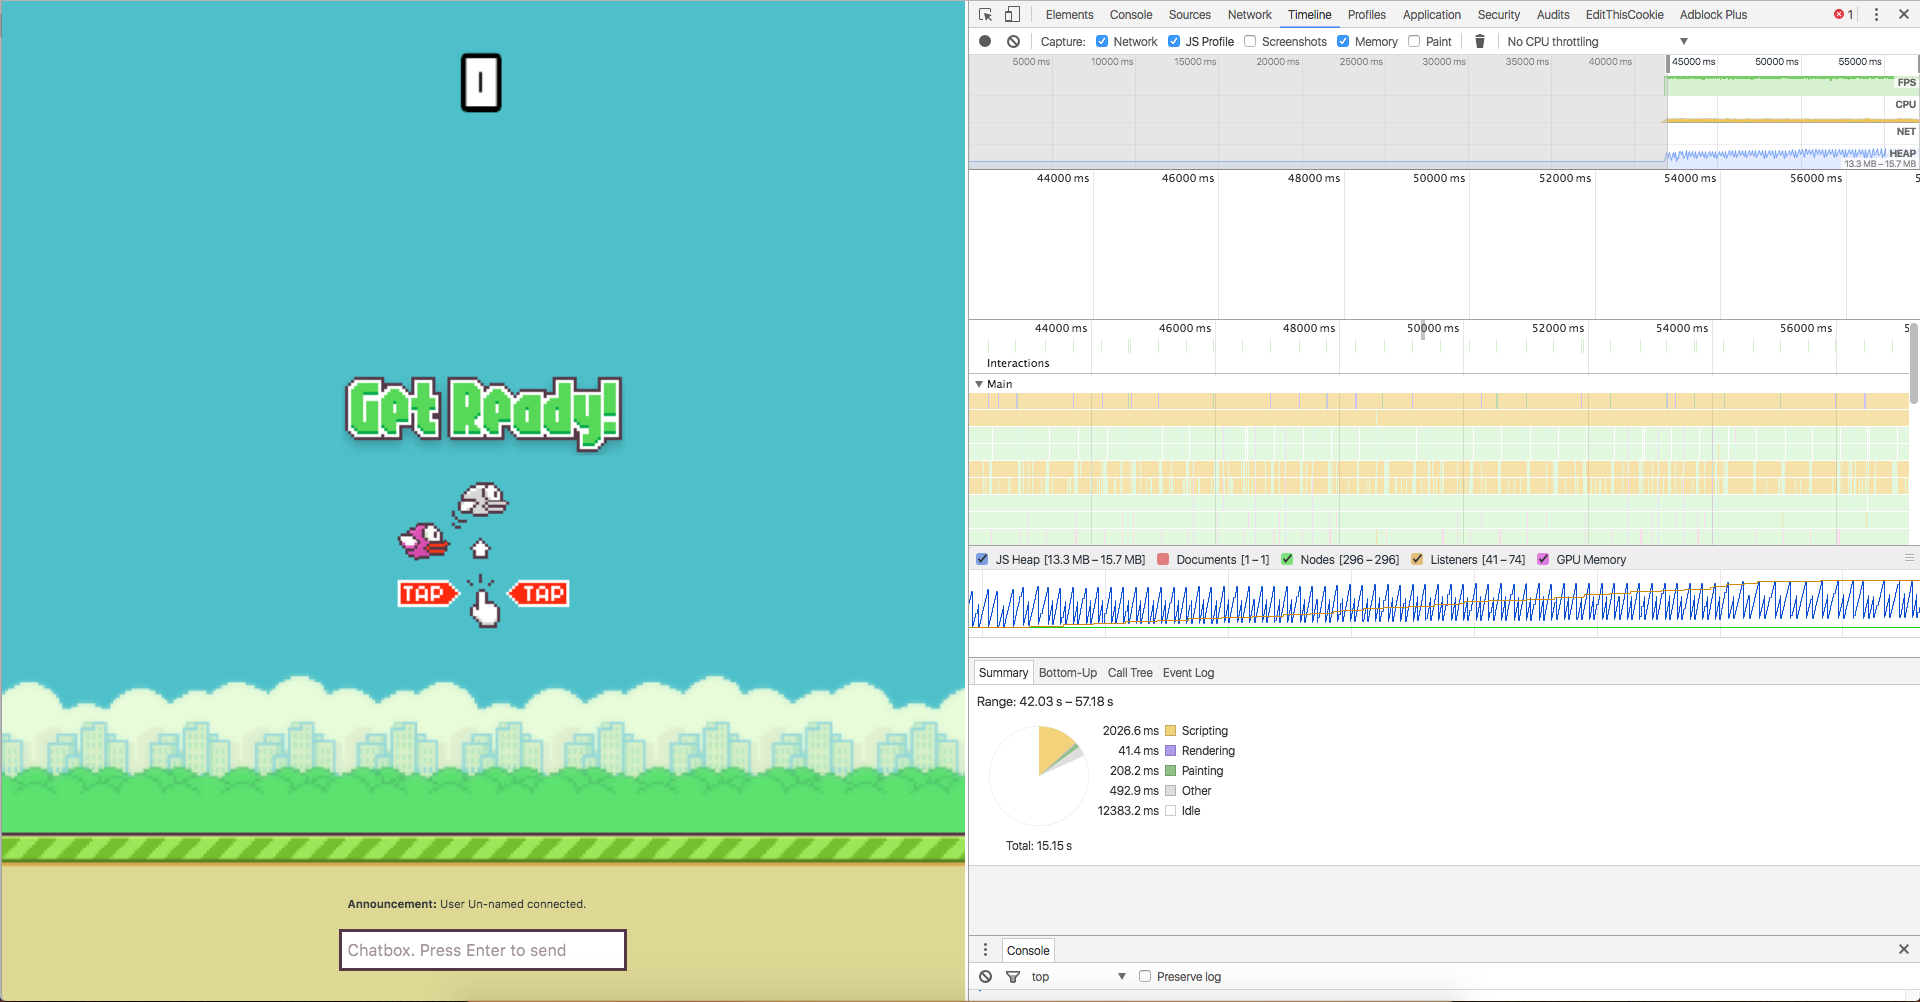Switch to the Application tab
The height and width of the screenshot is (1002, 1920).
pyautogui.click(x=1431, y=14)
